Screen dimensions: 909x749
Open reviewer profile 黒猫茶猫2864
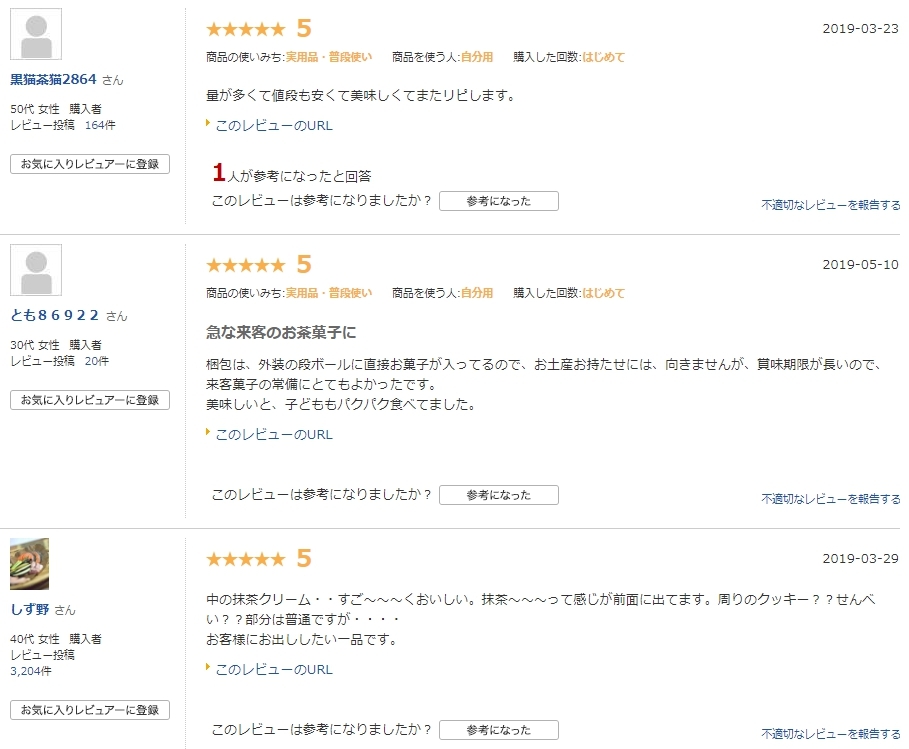tap(53, 79)
